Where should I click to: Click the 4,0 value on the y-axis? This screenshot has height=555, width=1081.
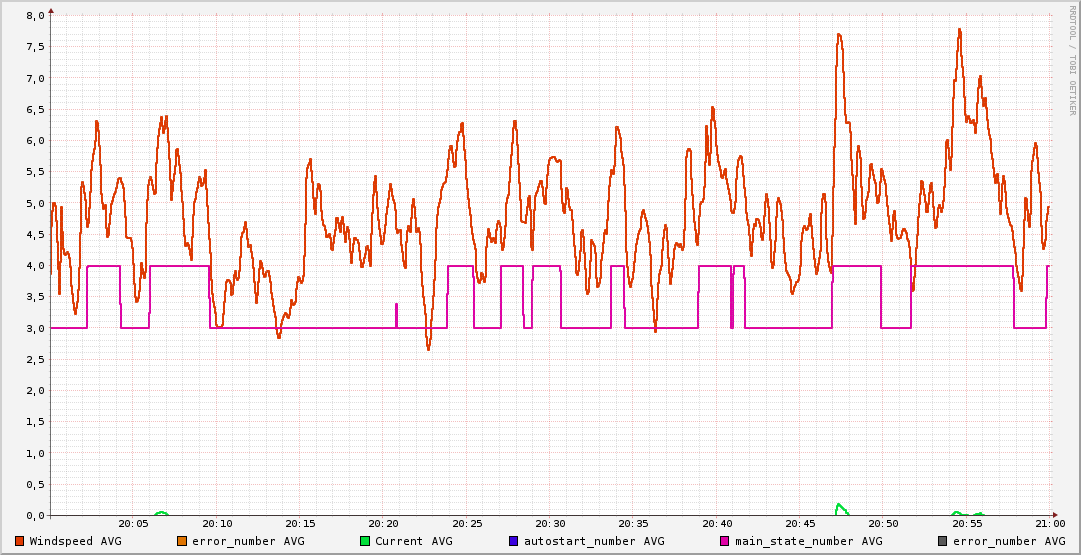pos(34,266)
